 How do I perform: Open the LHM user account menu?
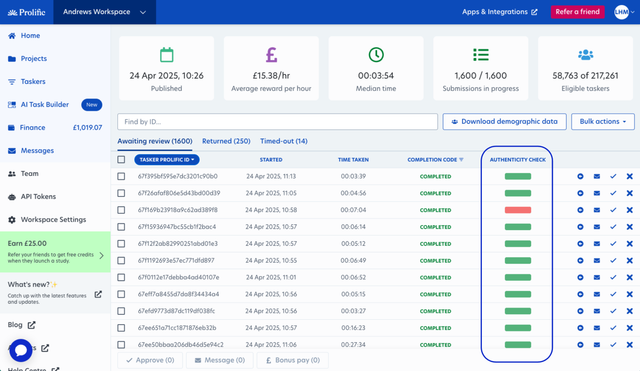click(x=624, y=12)
